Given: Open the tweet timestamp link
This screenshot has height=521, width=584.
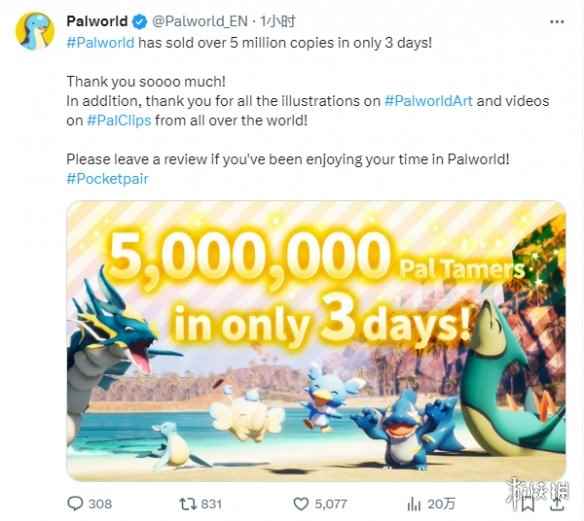Looking at the screenshot, I should 278,22.
